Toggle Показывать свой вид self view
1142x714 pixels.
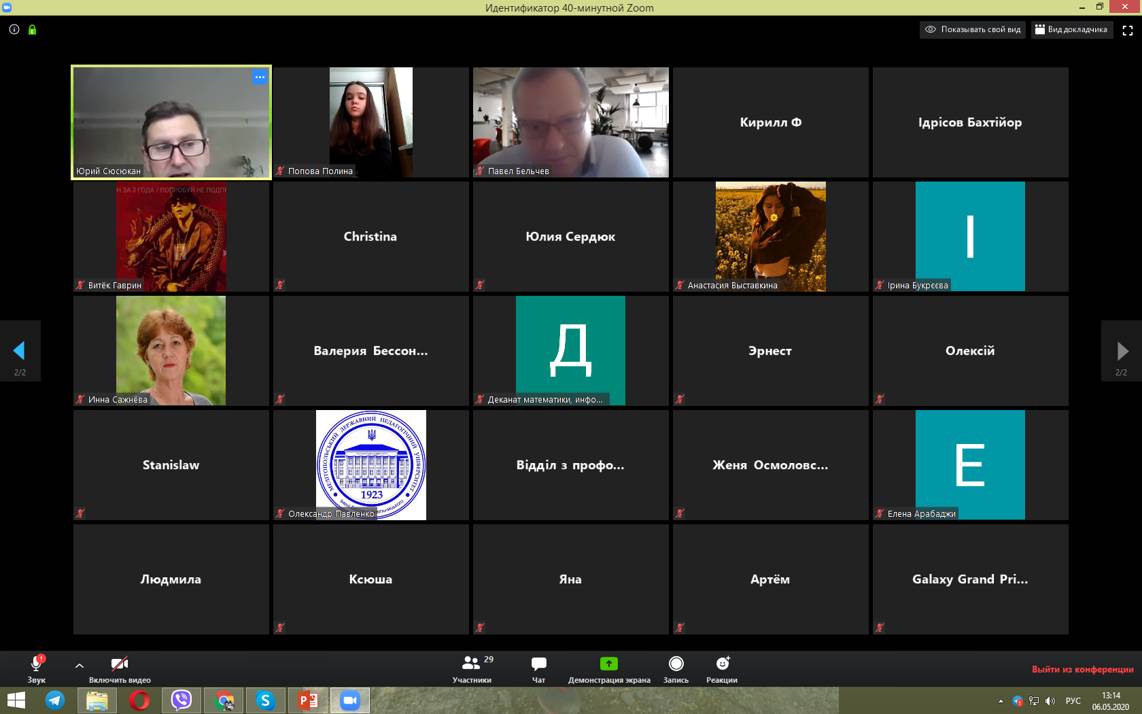click(x=973, y=30)
